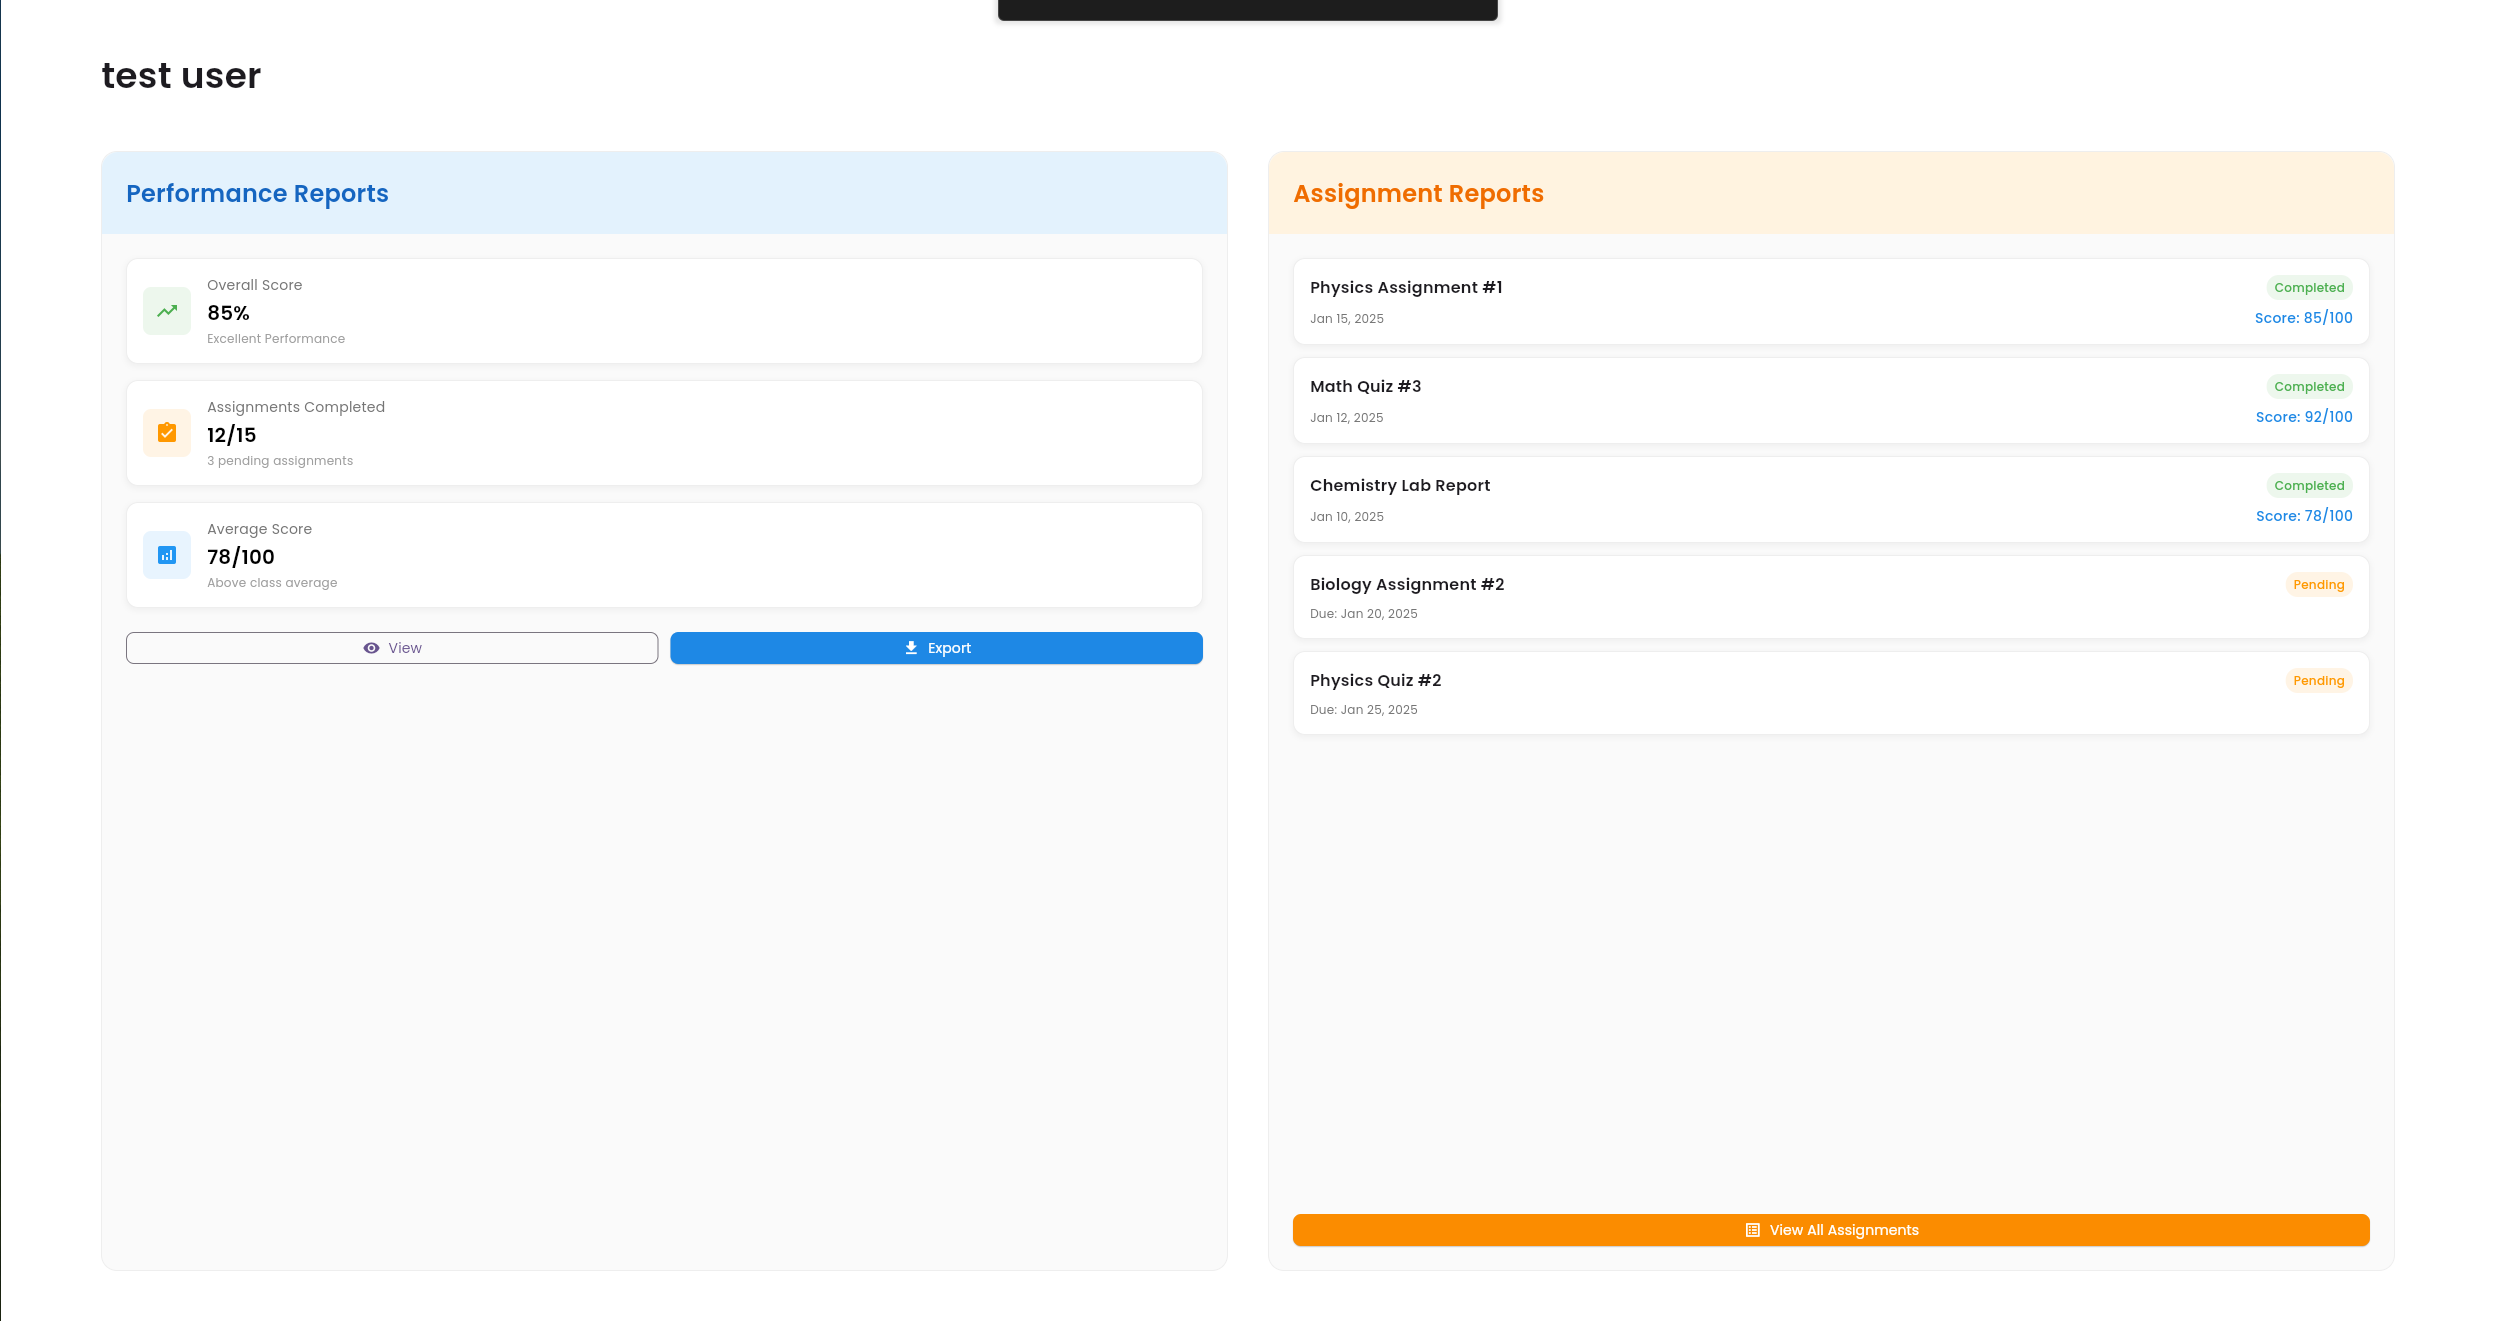Click the Physics Quiz #2 entry
This screenshot has width=2495, height=1321.
[1375, 681]
